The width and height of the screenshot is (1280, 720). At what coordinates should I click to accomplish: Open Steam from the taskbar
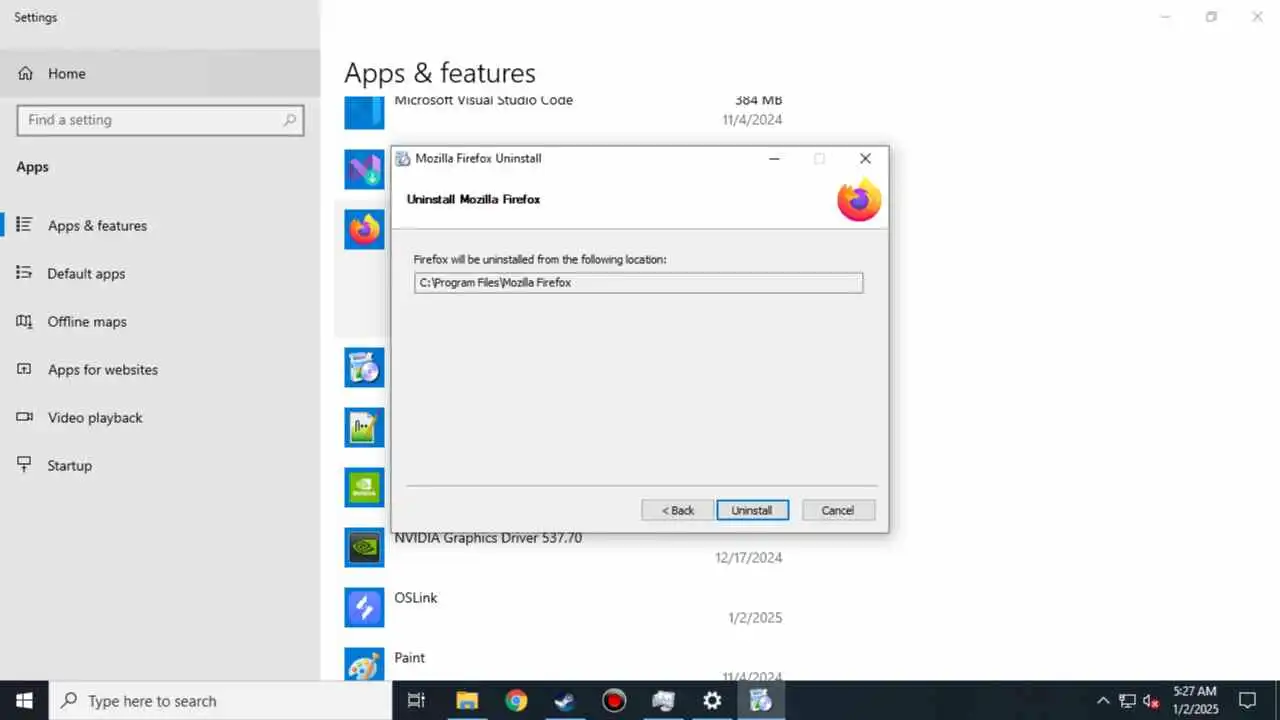click(x=565, y=701)
